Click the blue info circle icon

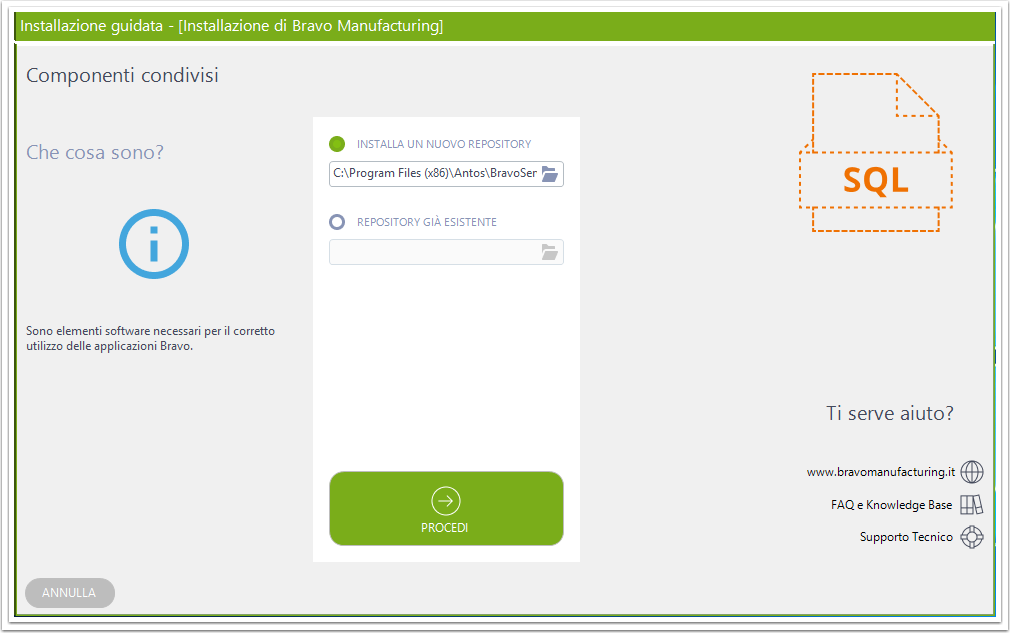(x=154, y=244)
